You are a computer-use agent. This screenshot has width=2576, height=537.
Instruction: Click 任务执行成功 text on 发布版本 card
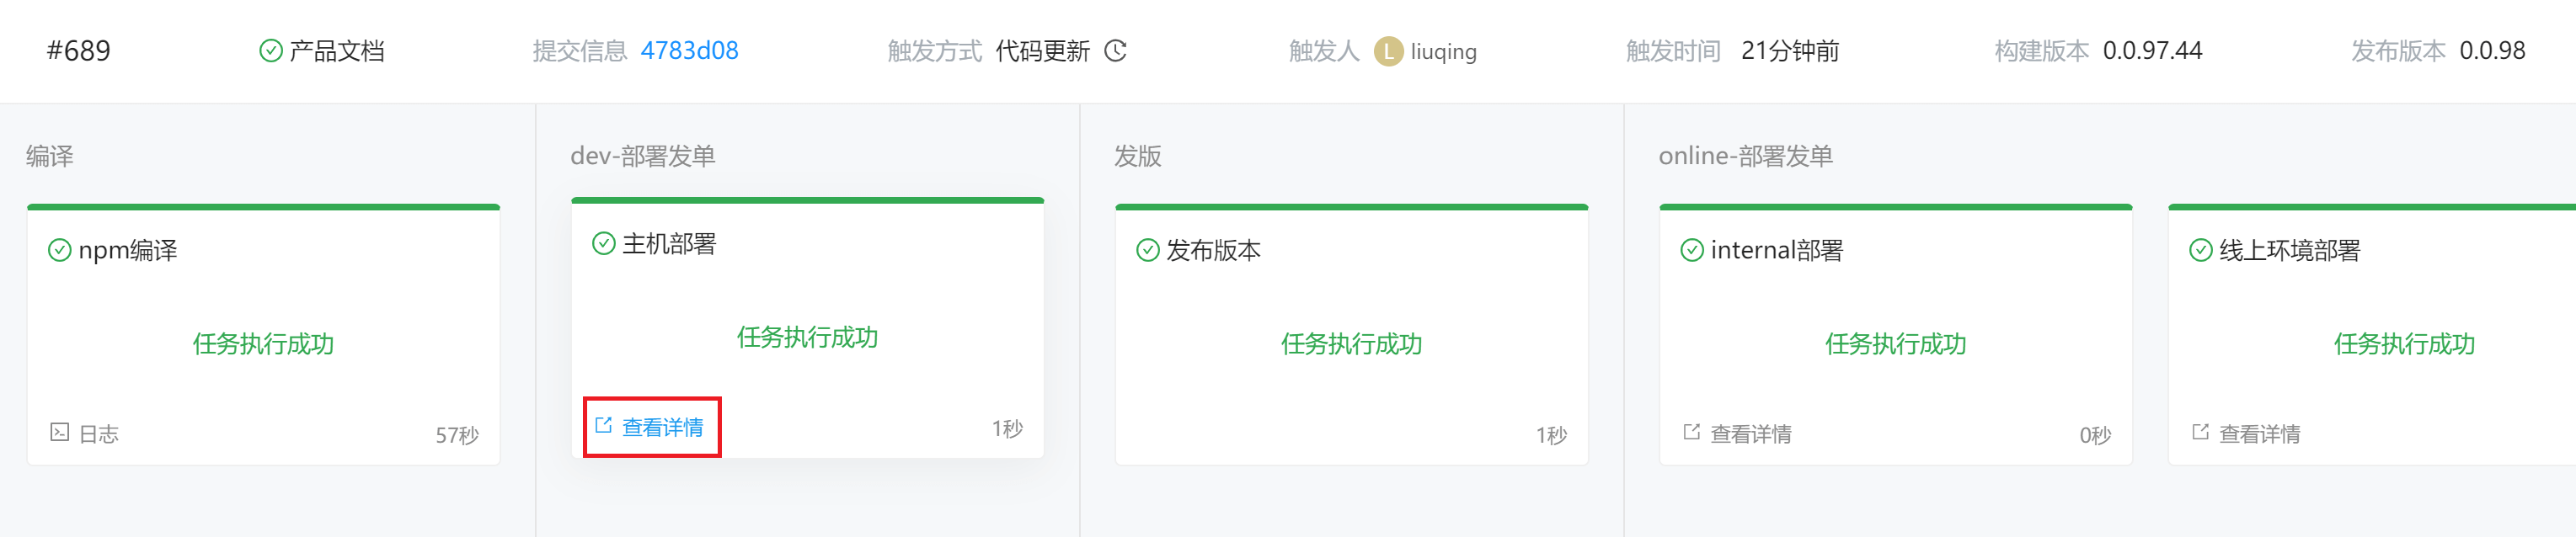1350,345
